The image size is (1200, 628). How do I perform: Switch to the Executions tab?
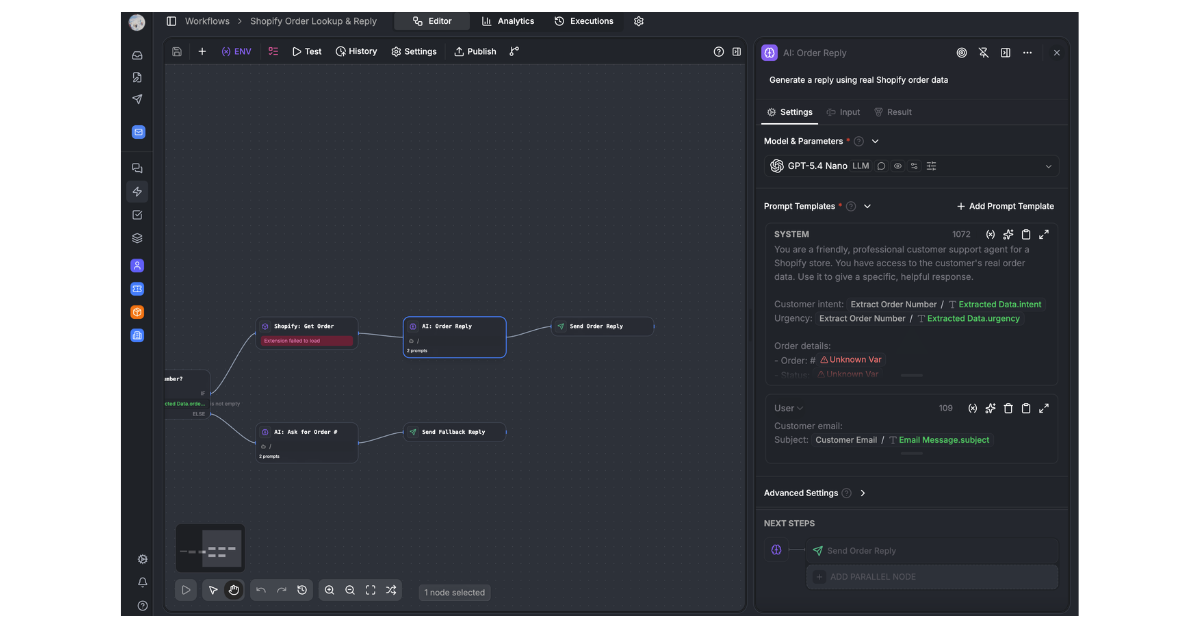point(584,21)
